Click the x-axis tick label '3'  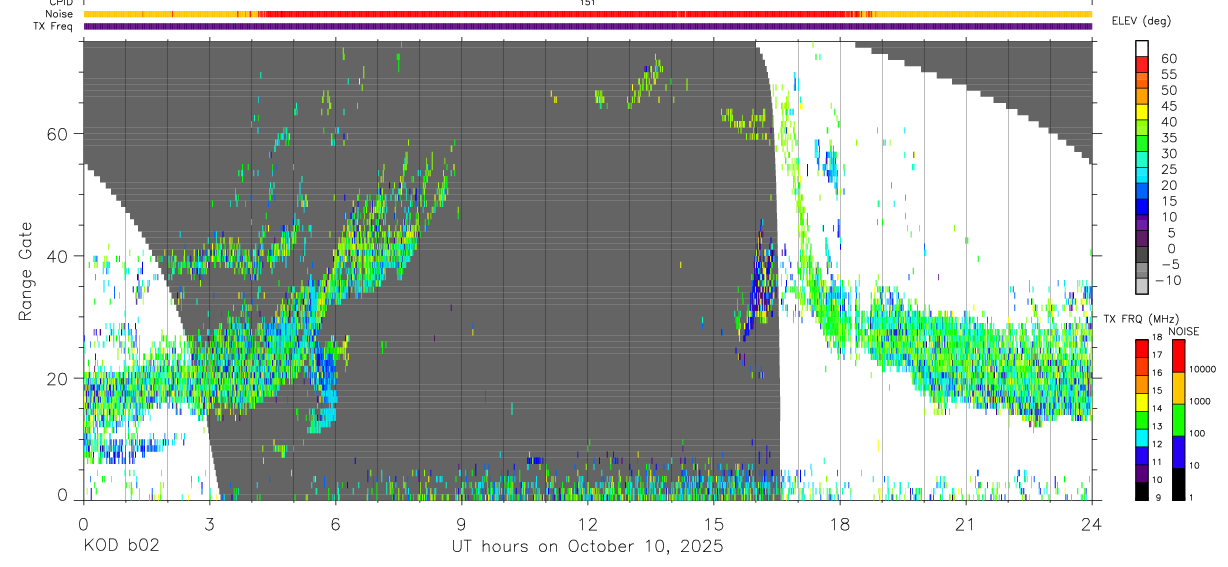tap(209, 524)
